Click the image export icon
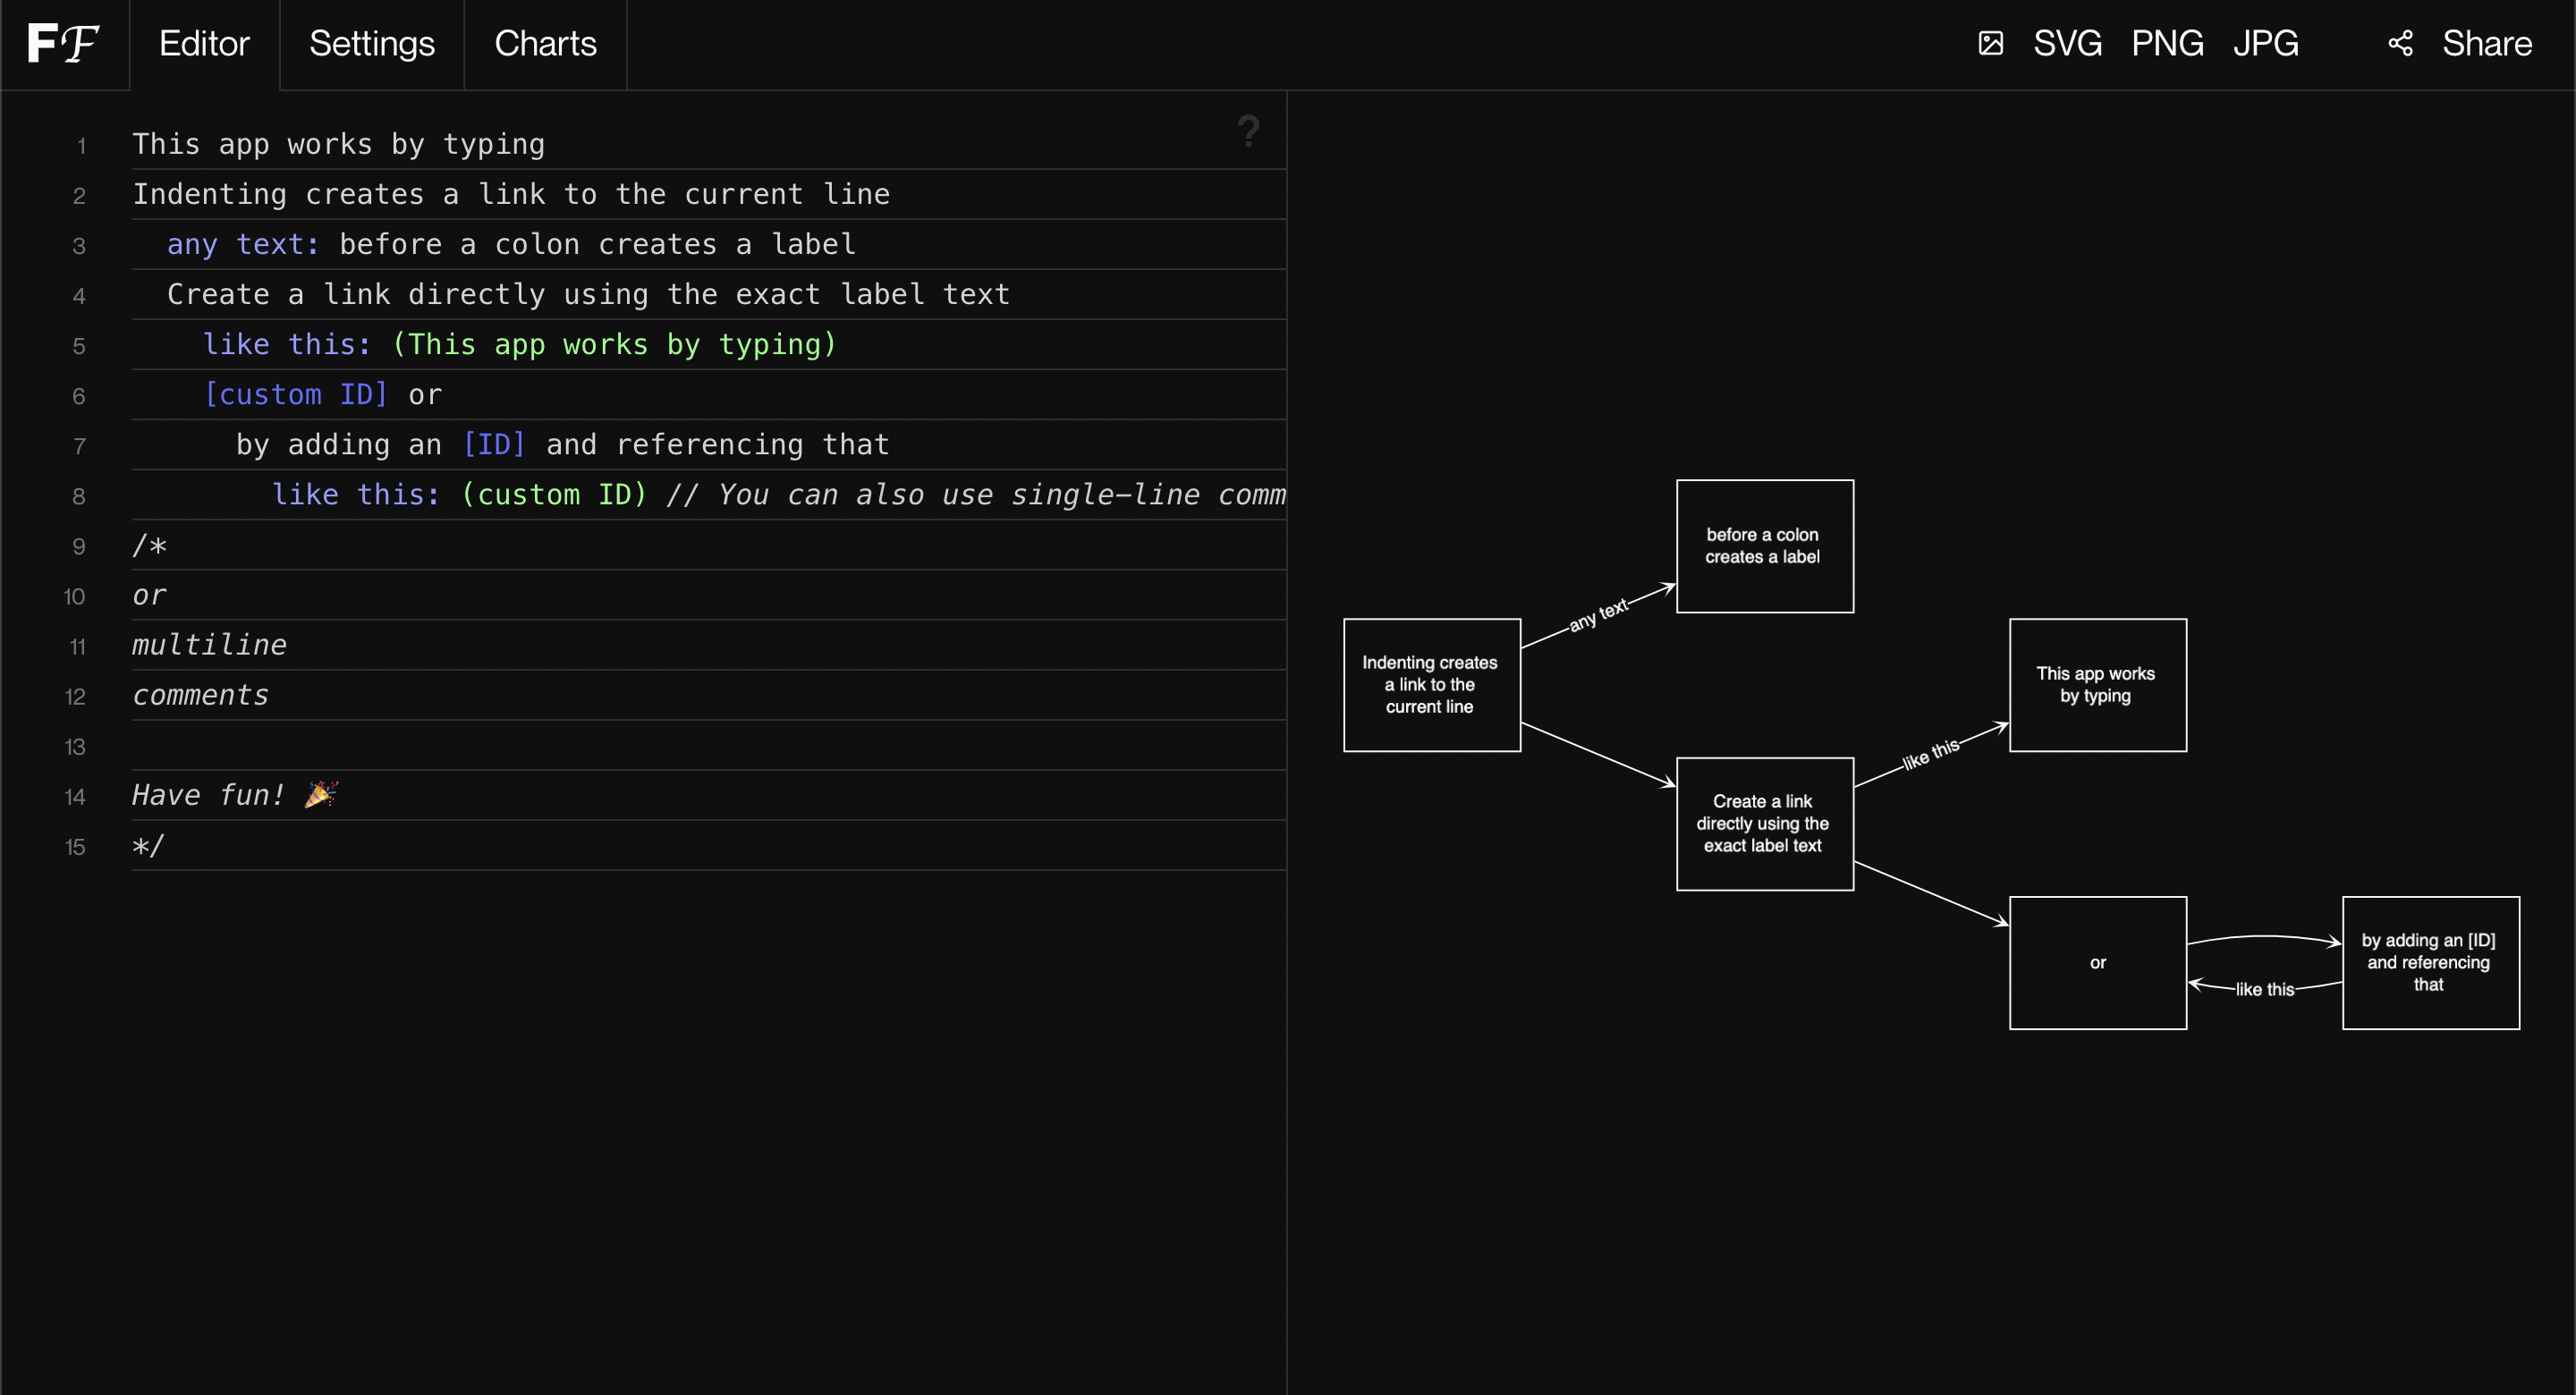2576x1395 pixels. point(1990,44)
